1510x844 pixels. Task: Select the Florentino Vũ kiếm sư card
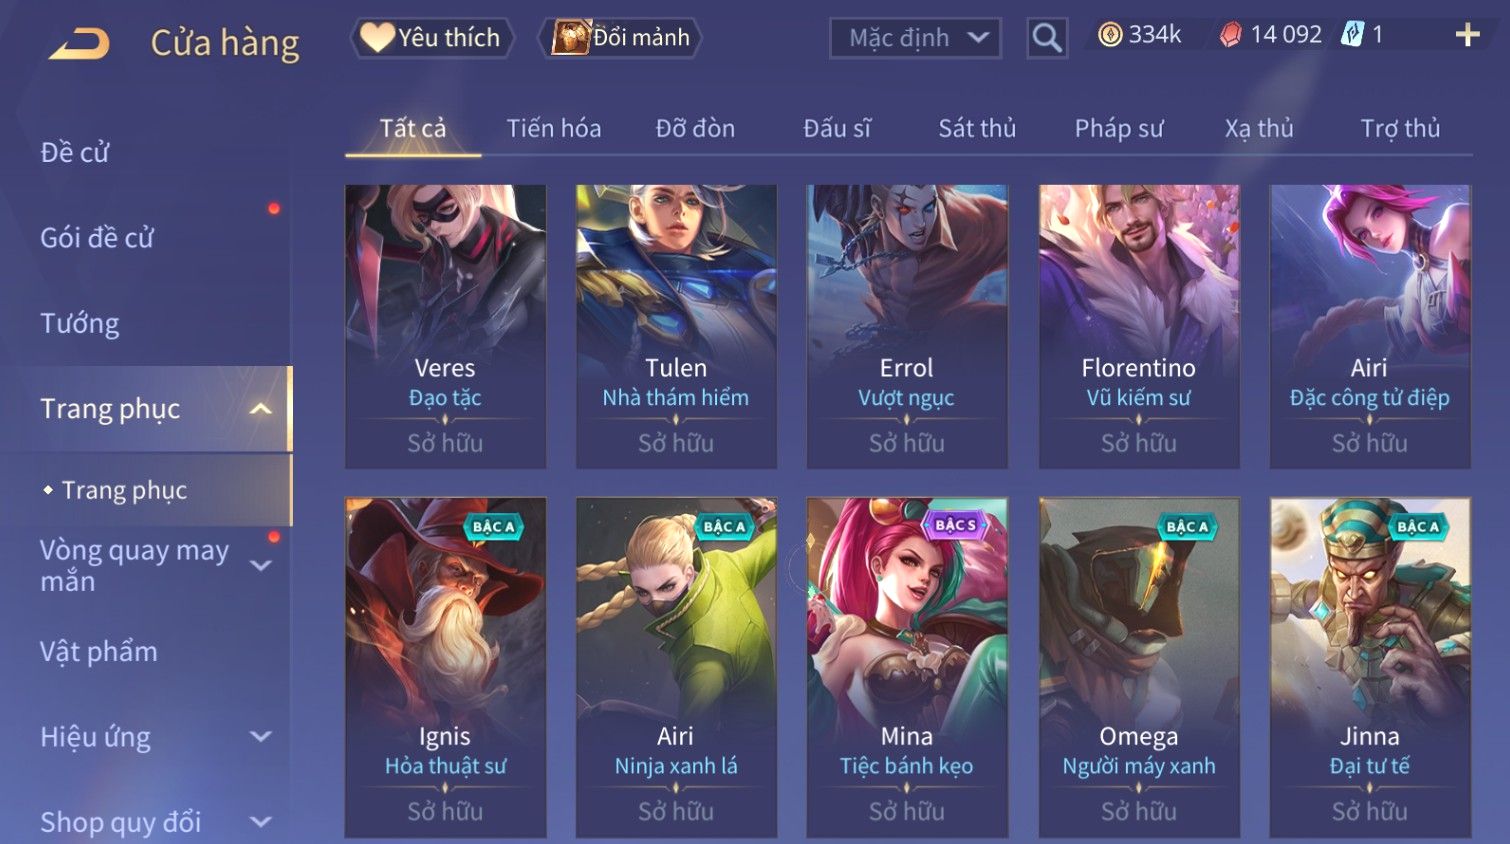[x=1139, y=326]
